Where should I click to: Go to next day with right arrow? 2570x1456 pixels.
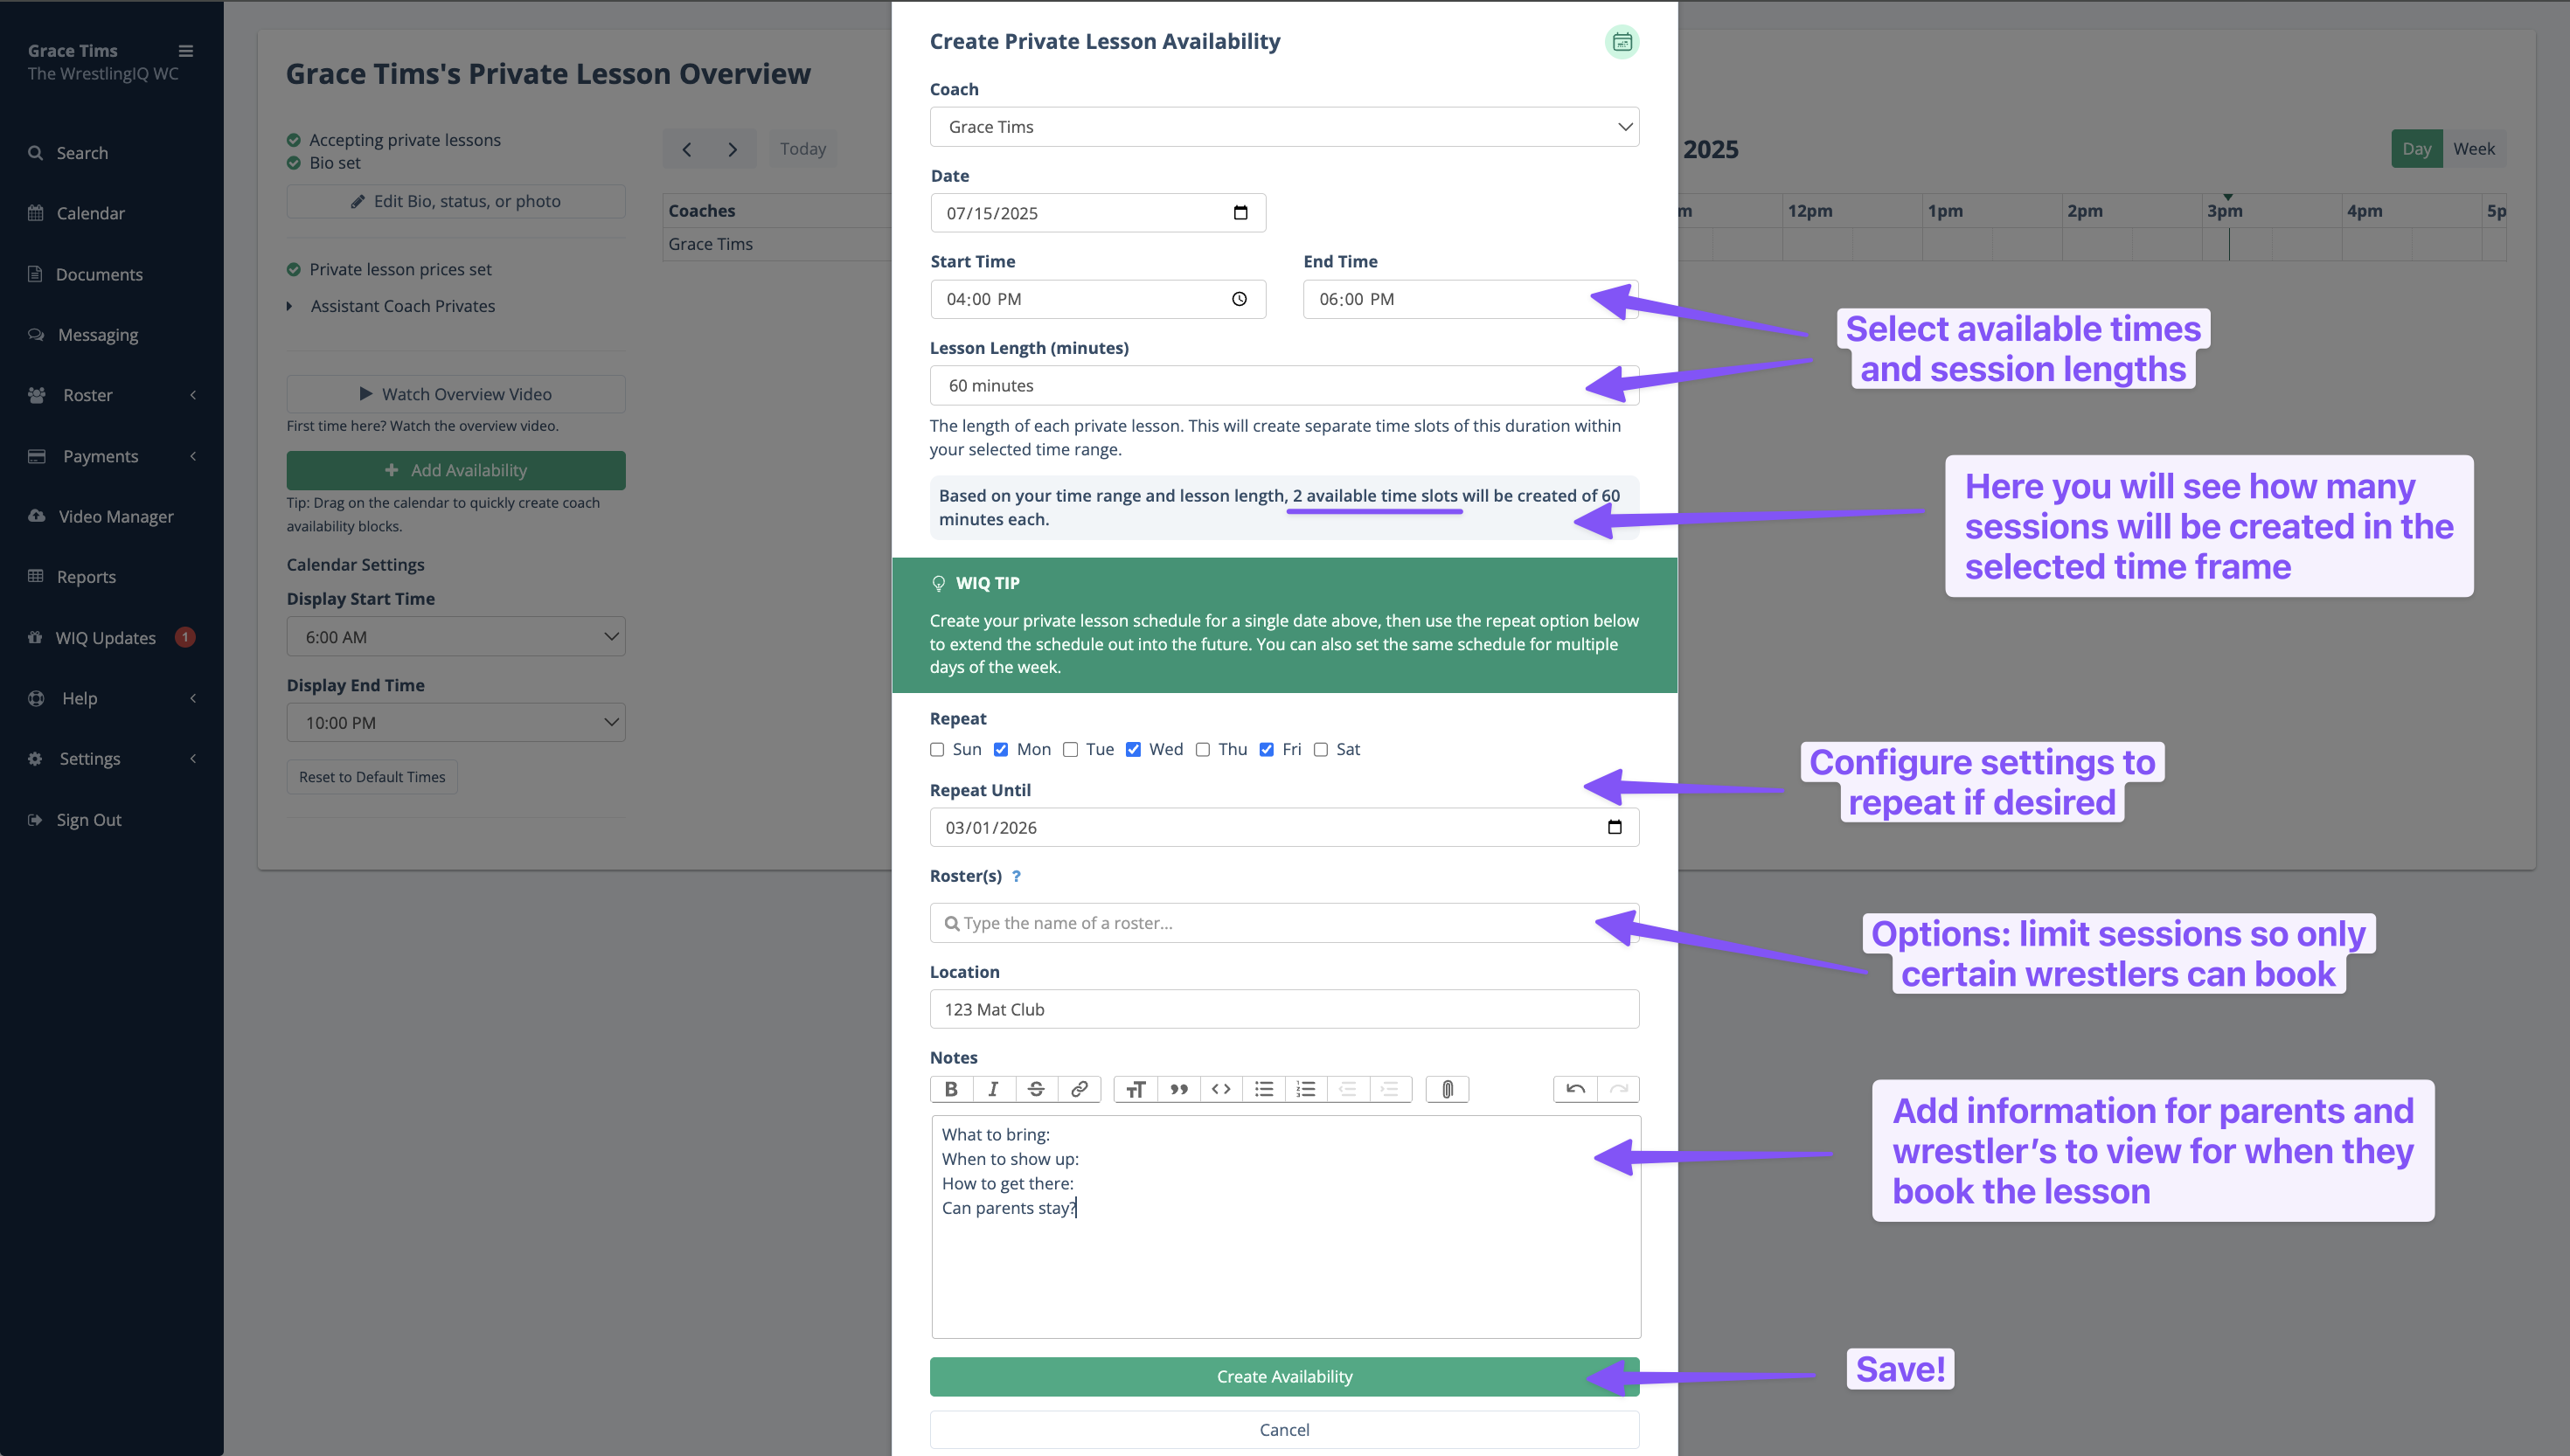(x=733, y=149)
